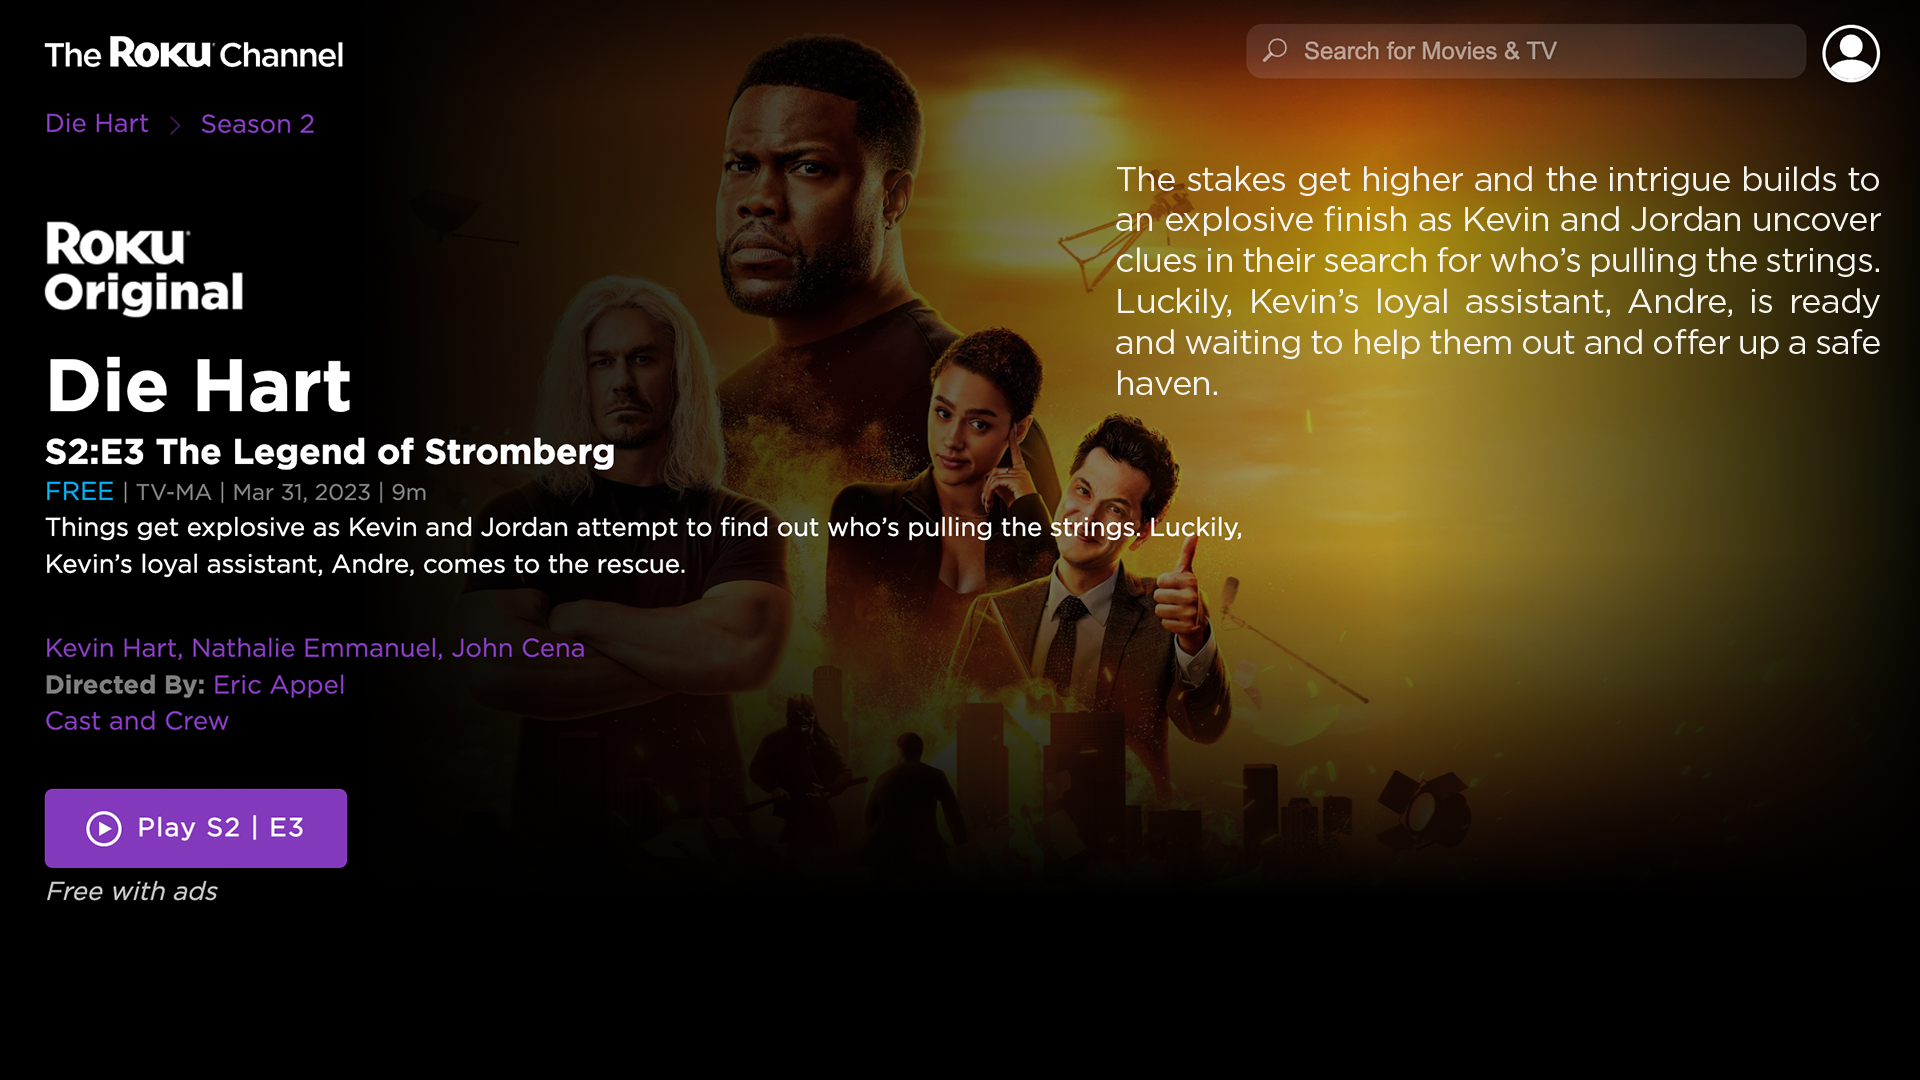
Task: Click the long episode synopsis text
Action: (x=1498, y=281)
